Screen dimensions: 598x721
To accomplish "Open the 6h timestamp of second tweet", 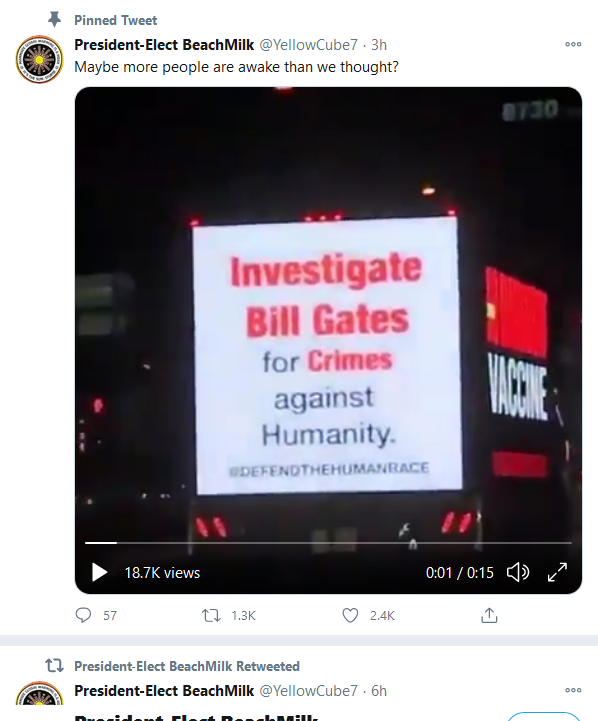I will pyautogui.click(x=379, y=691).
